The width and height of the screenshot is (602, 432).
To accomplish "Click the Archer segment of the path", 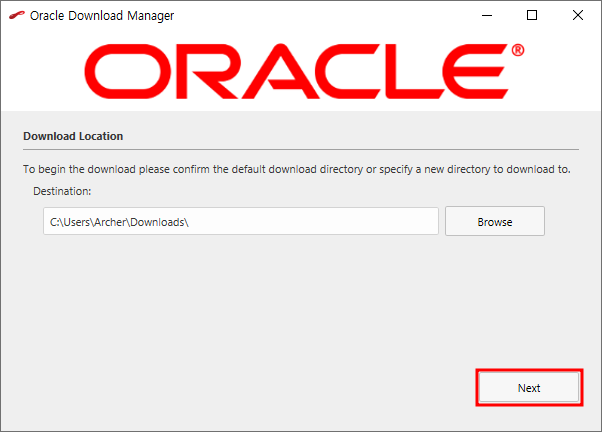I will pos(111,222).
